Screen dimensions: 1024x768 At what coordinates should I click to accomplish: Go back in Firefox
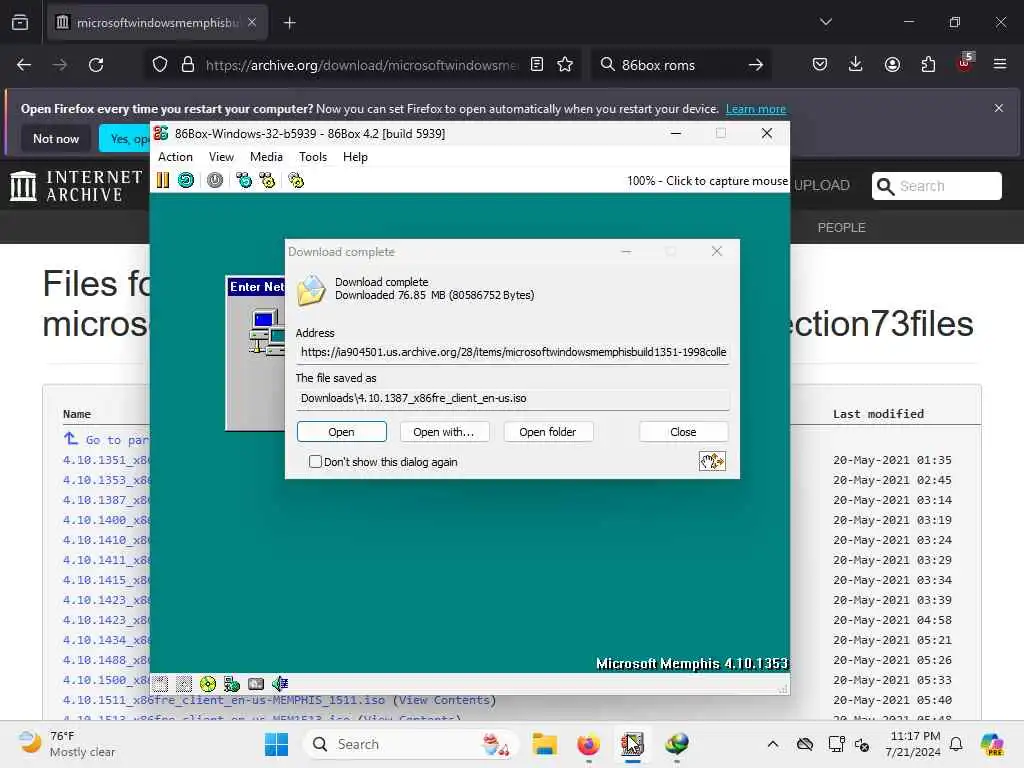click(x=24, y=65)
